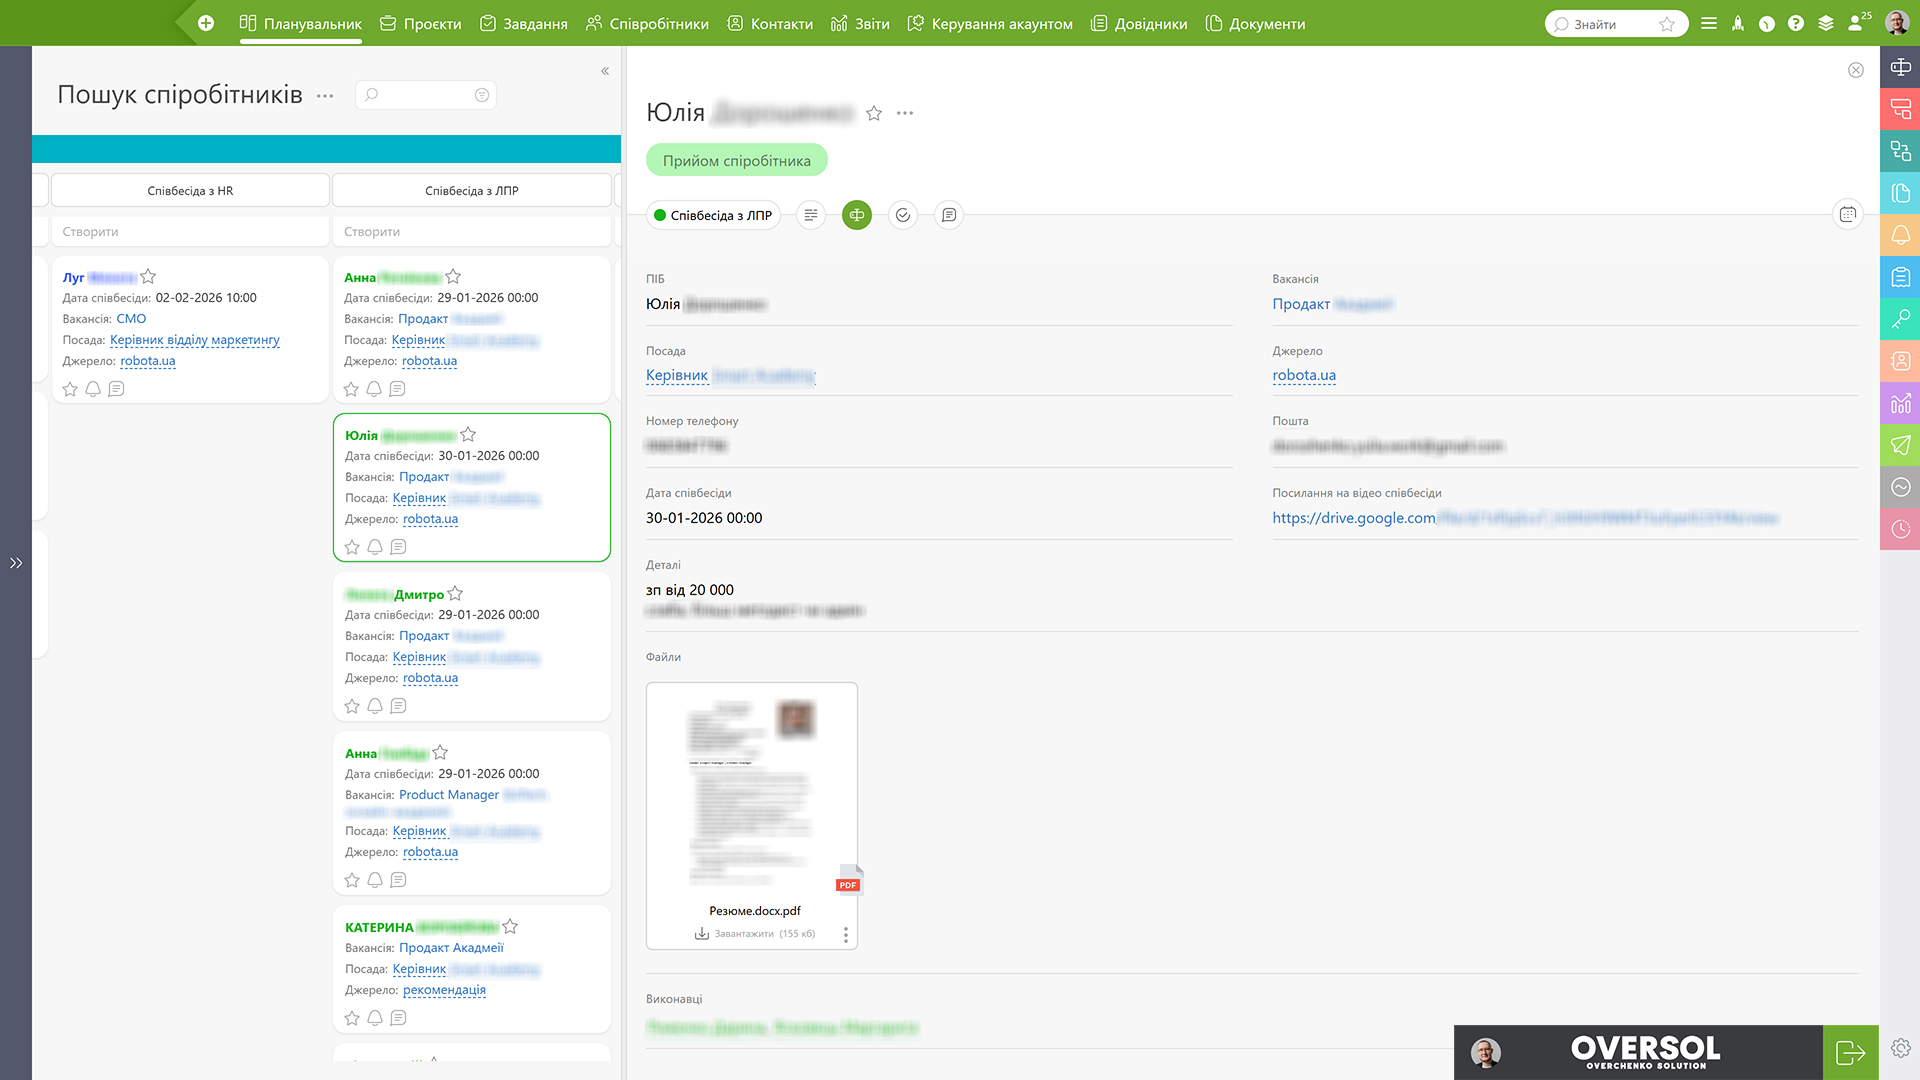Open settings gear at bottom right
Screen dimensions: 1920x1080
pyautogui.click(x=1900, y=1048)
